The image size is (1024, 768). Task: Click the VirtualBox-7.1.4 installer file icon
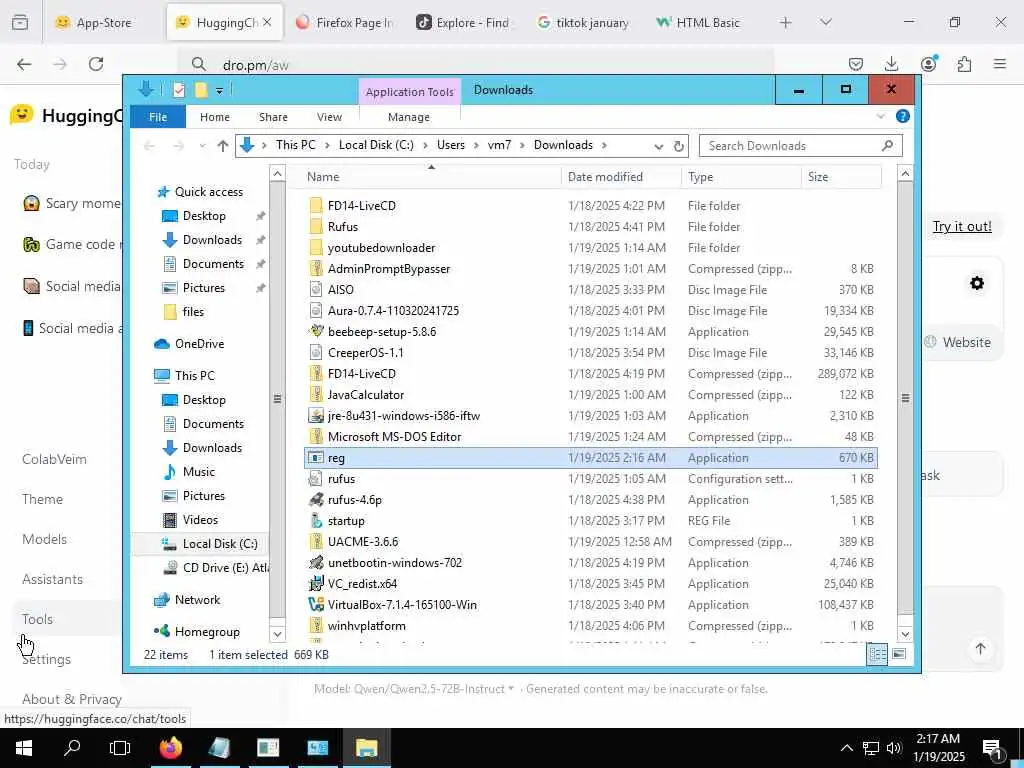316,605
